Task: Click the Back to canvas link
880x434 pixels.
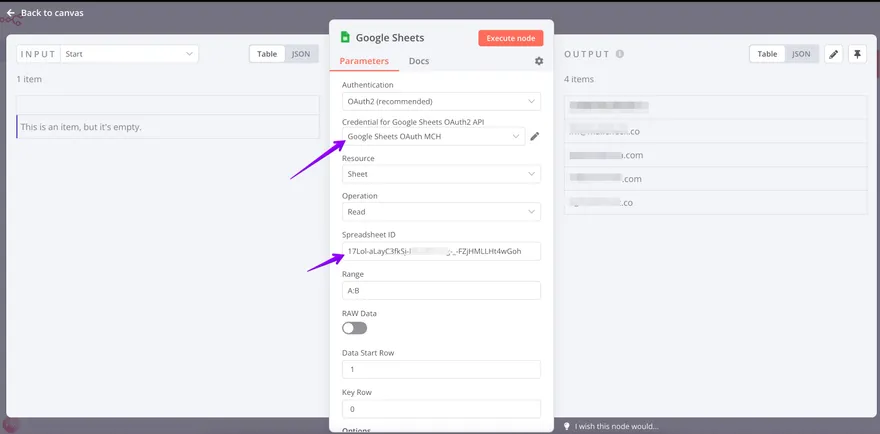Action: (x=52, y=12)
